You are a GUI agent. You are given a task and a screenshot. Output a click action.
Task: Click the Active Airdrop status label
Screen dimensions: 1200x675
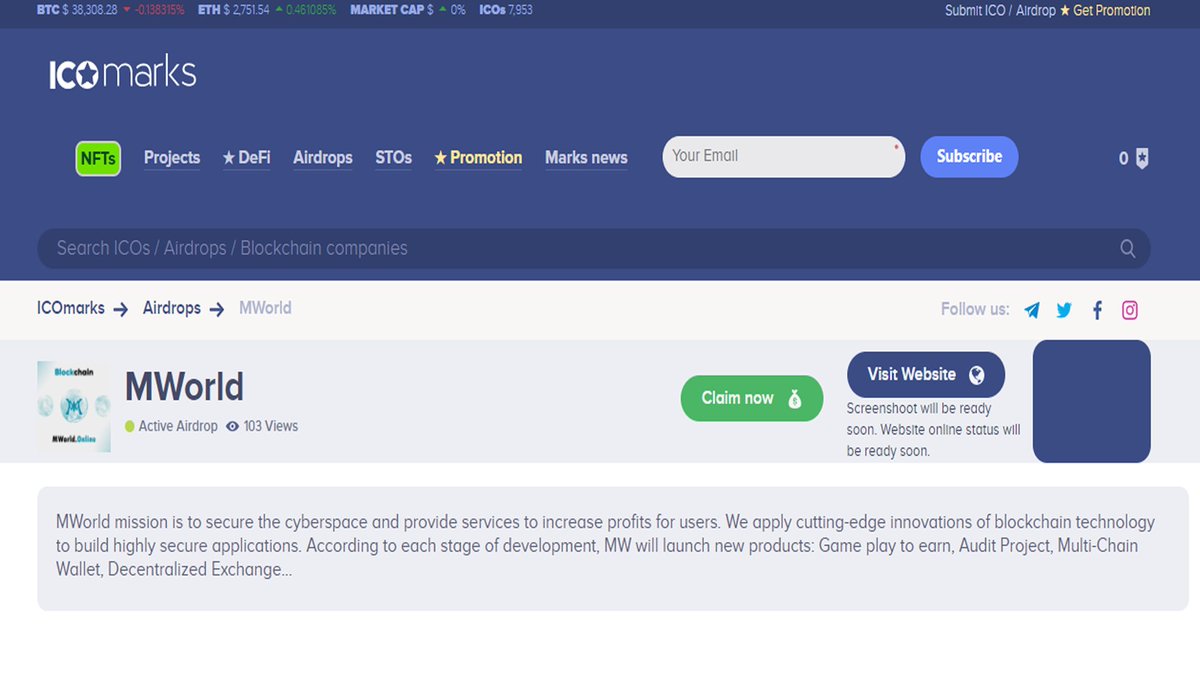pos(171,426)
